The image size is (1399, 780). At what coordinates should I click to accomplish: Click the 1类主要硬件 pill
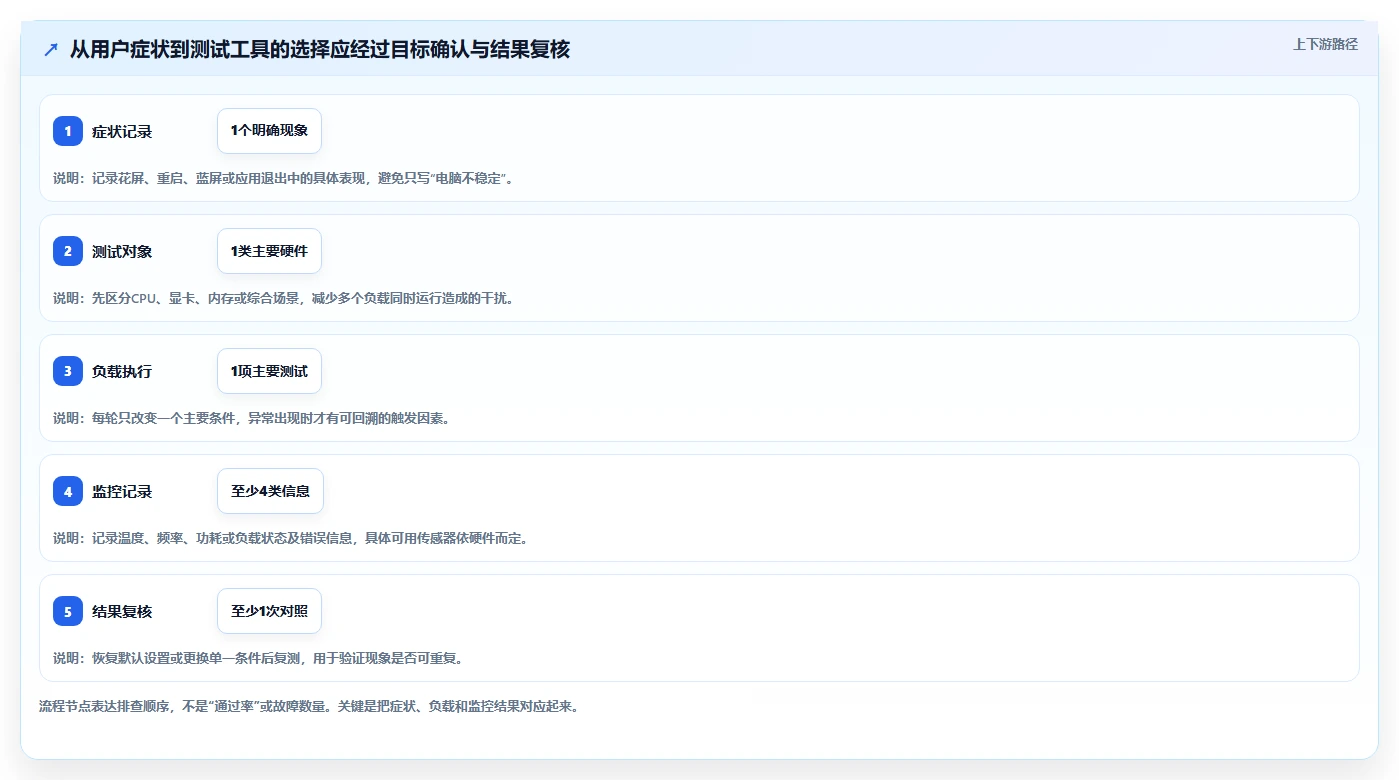(x=269, y=251)
